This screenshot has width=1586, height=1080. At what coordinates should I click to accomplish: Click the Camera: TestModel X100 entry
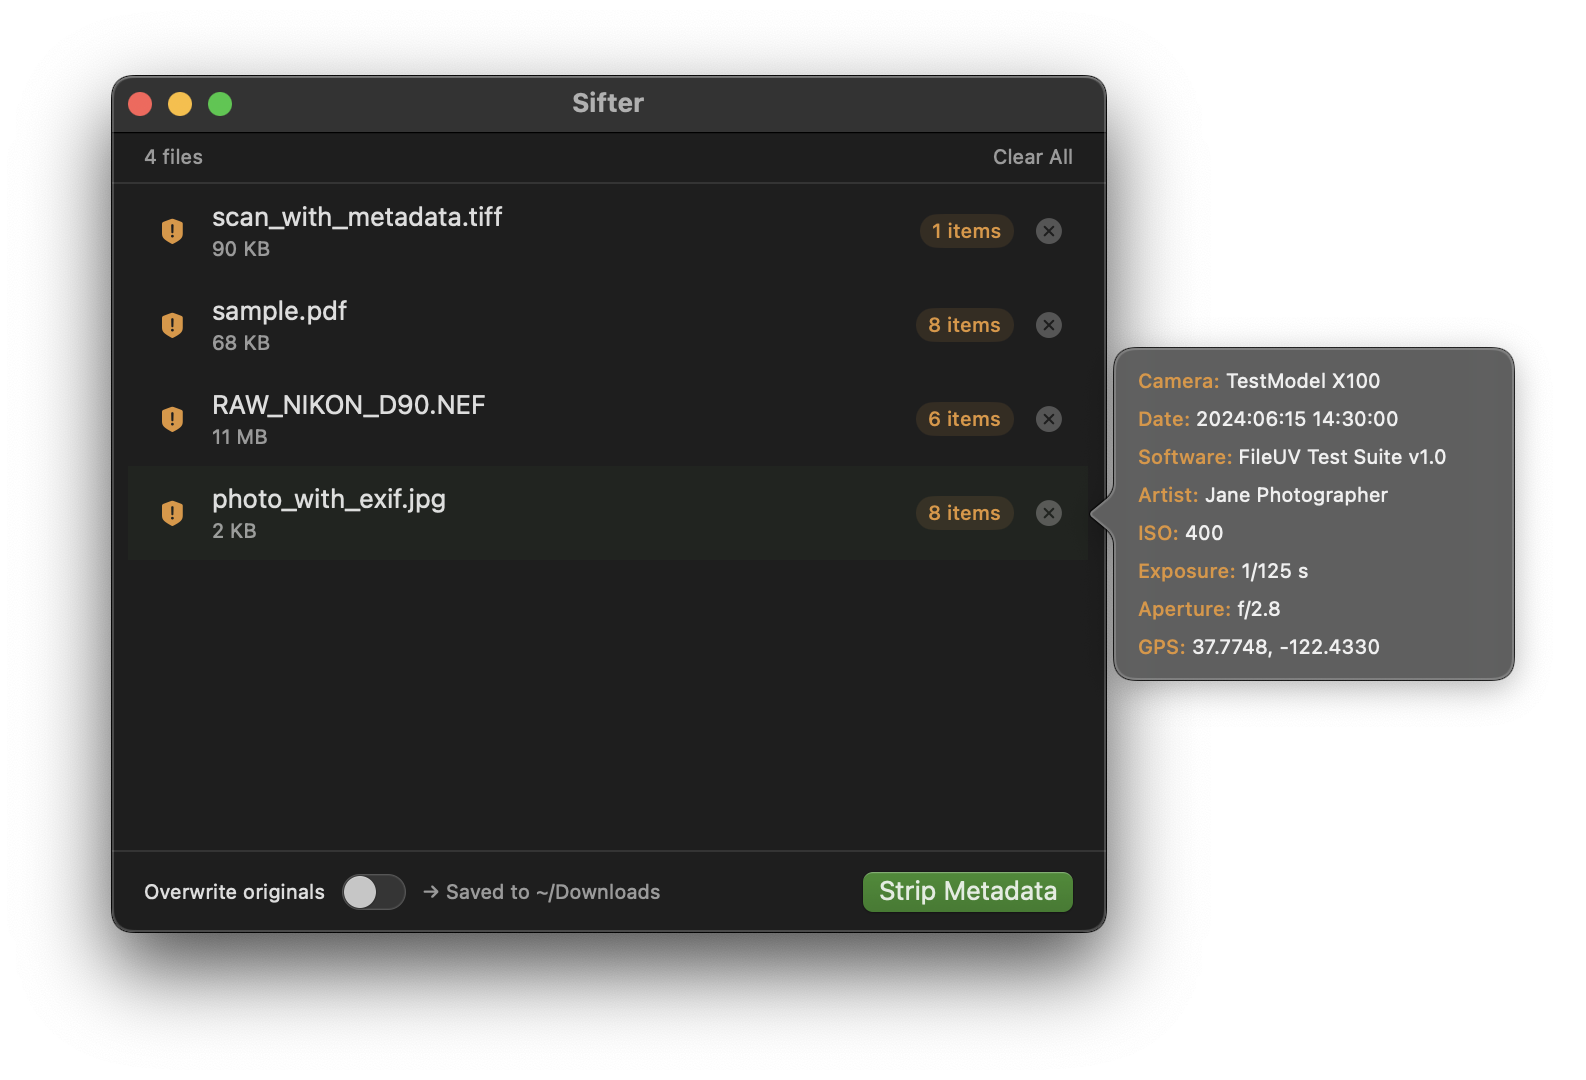point(1259,381)
